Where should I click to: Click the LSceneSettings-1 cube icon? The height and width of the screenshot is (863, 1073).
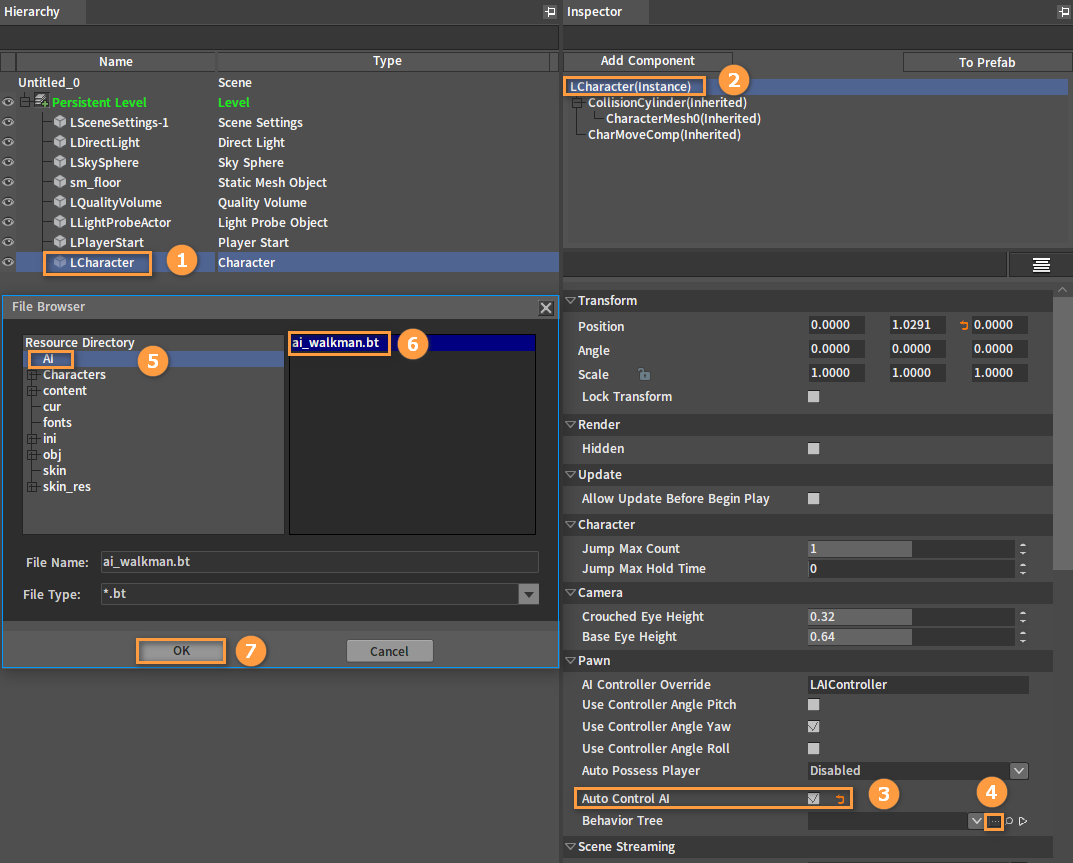point(60,122)
